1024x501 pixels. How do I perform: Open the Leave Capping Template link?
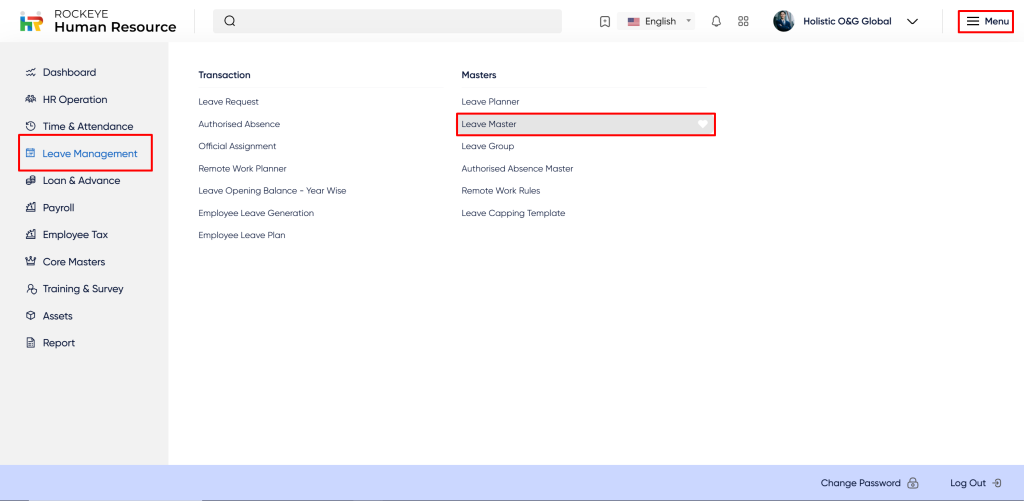point(513,213)
